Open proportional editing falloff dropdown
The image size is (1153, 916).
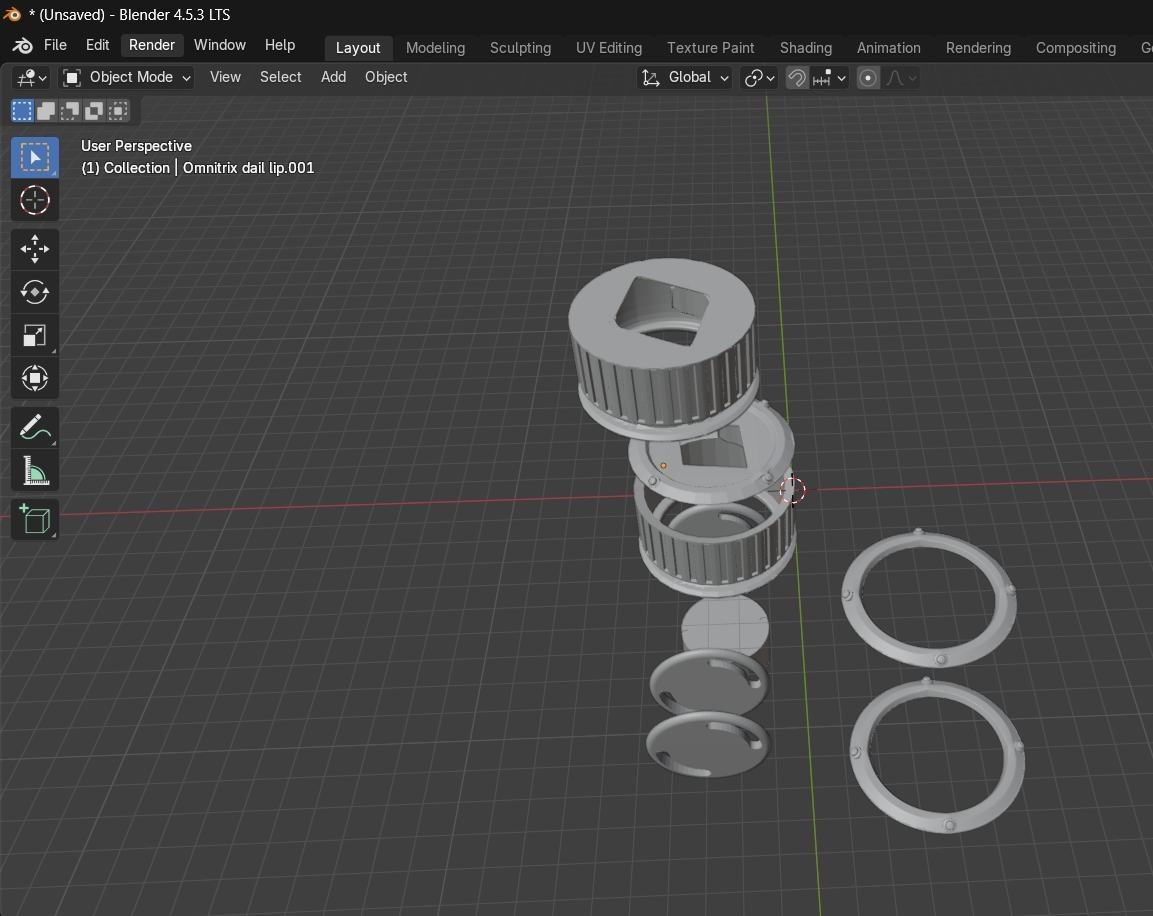(x=901, y=78)
